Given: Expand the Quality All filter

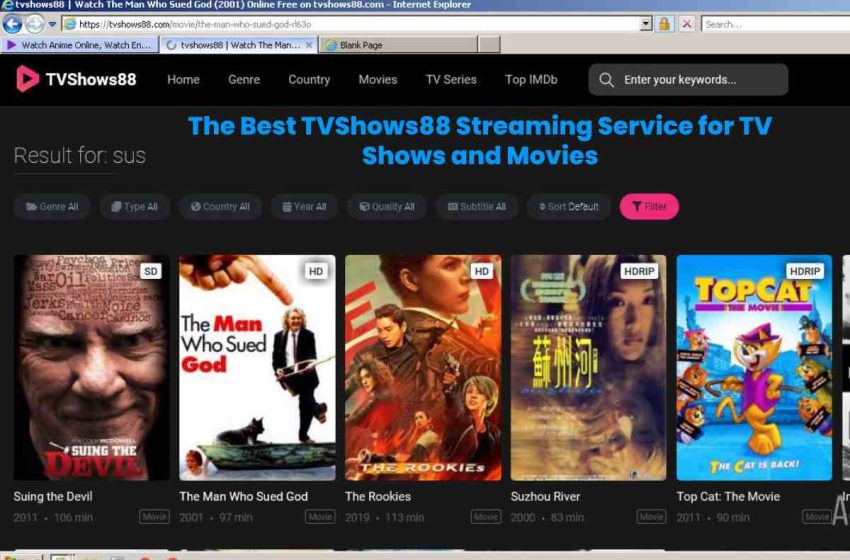Looking at the screenshot, I should click(387, 207).
